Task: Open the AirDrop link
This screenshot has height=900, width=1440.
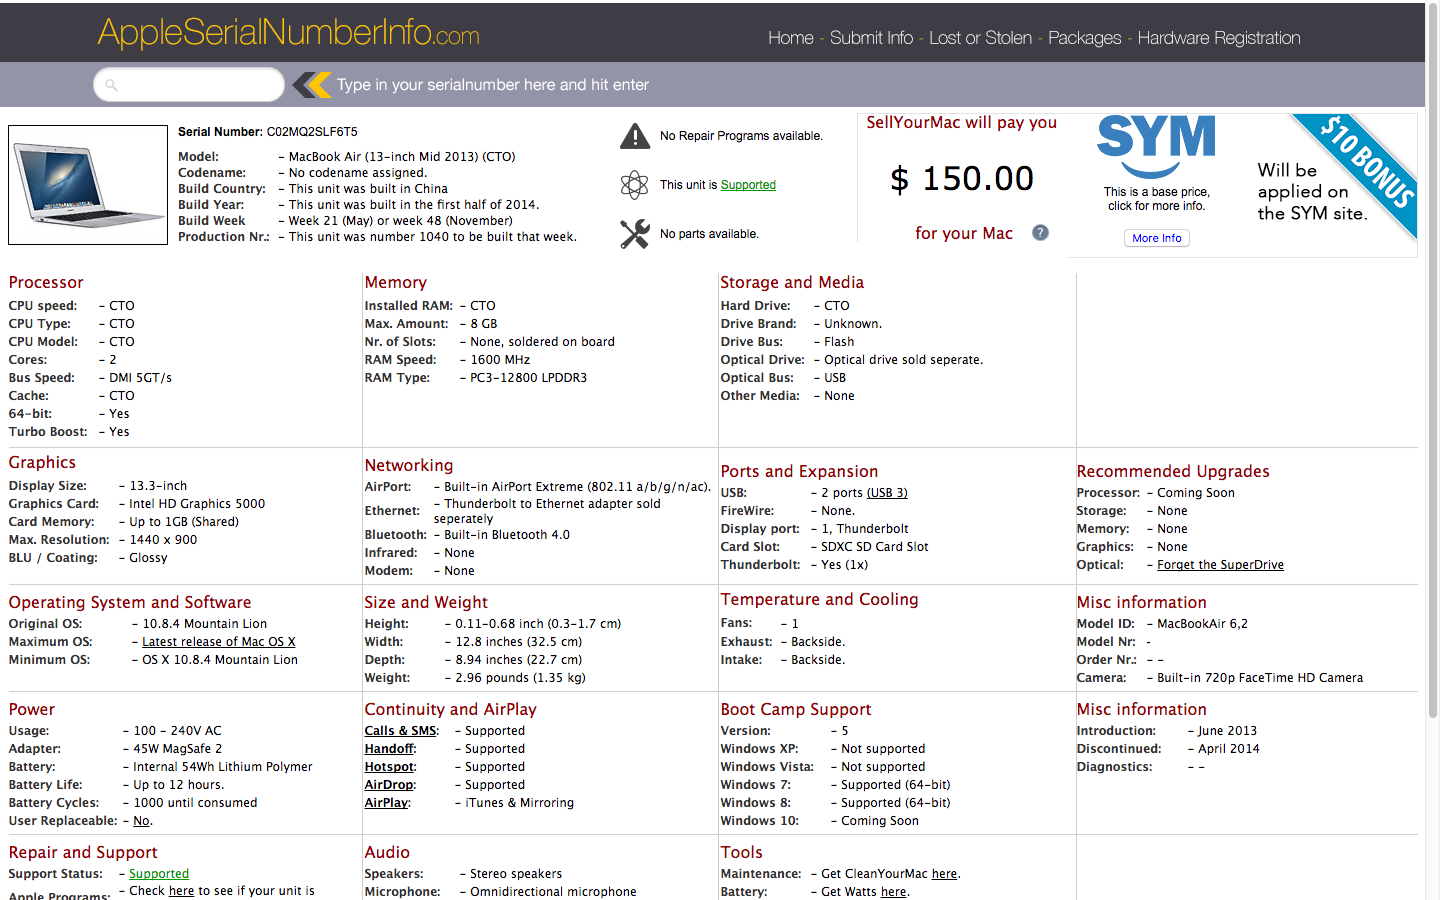Action: tap(388, 785)
